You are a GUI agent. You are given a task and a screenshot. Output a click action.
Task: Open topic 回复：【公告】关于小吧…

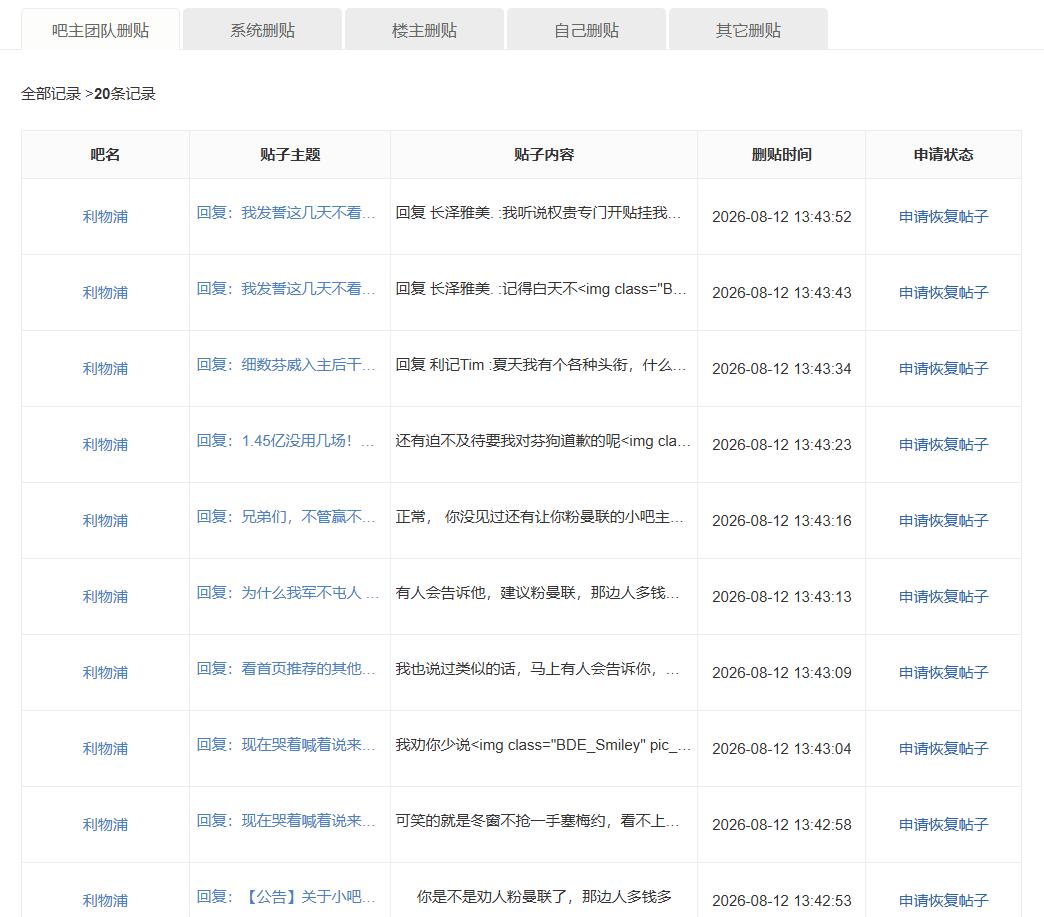coord(286,896)
